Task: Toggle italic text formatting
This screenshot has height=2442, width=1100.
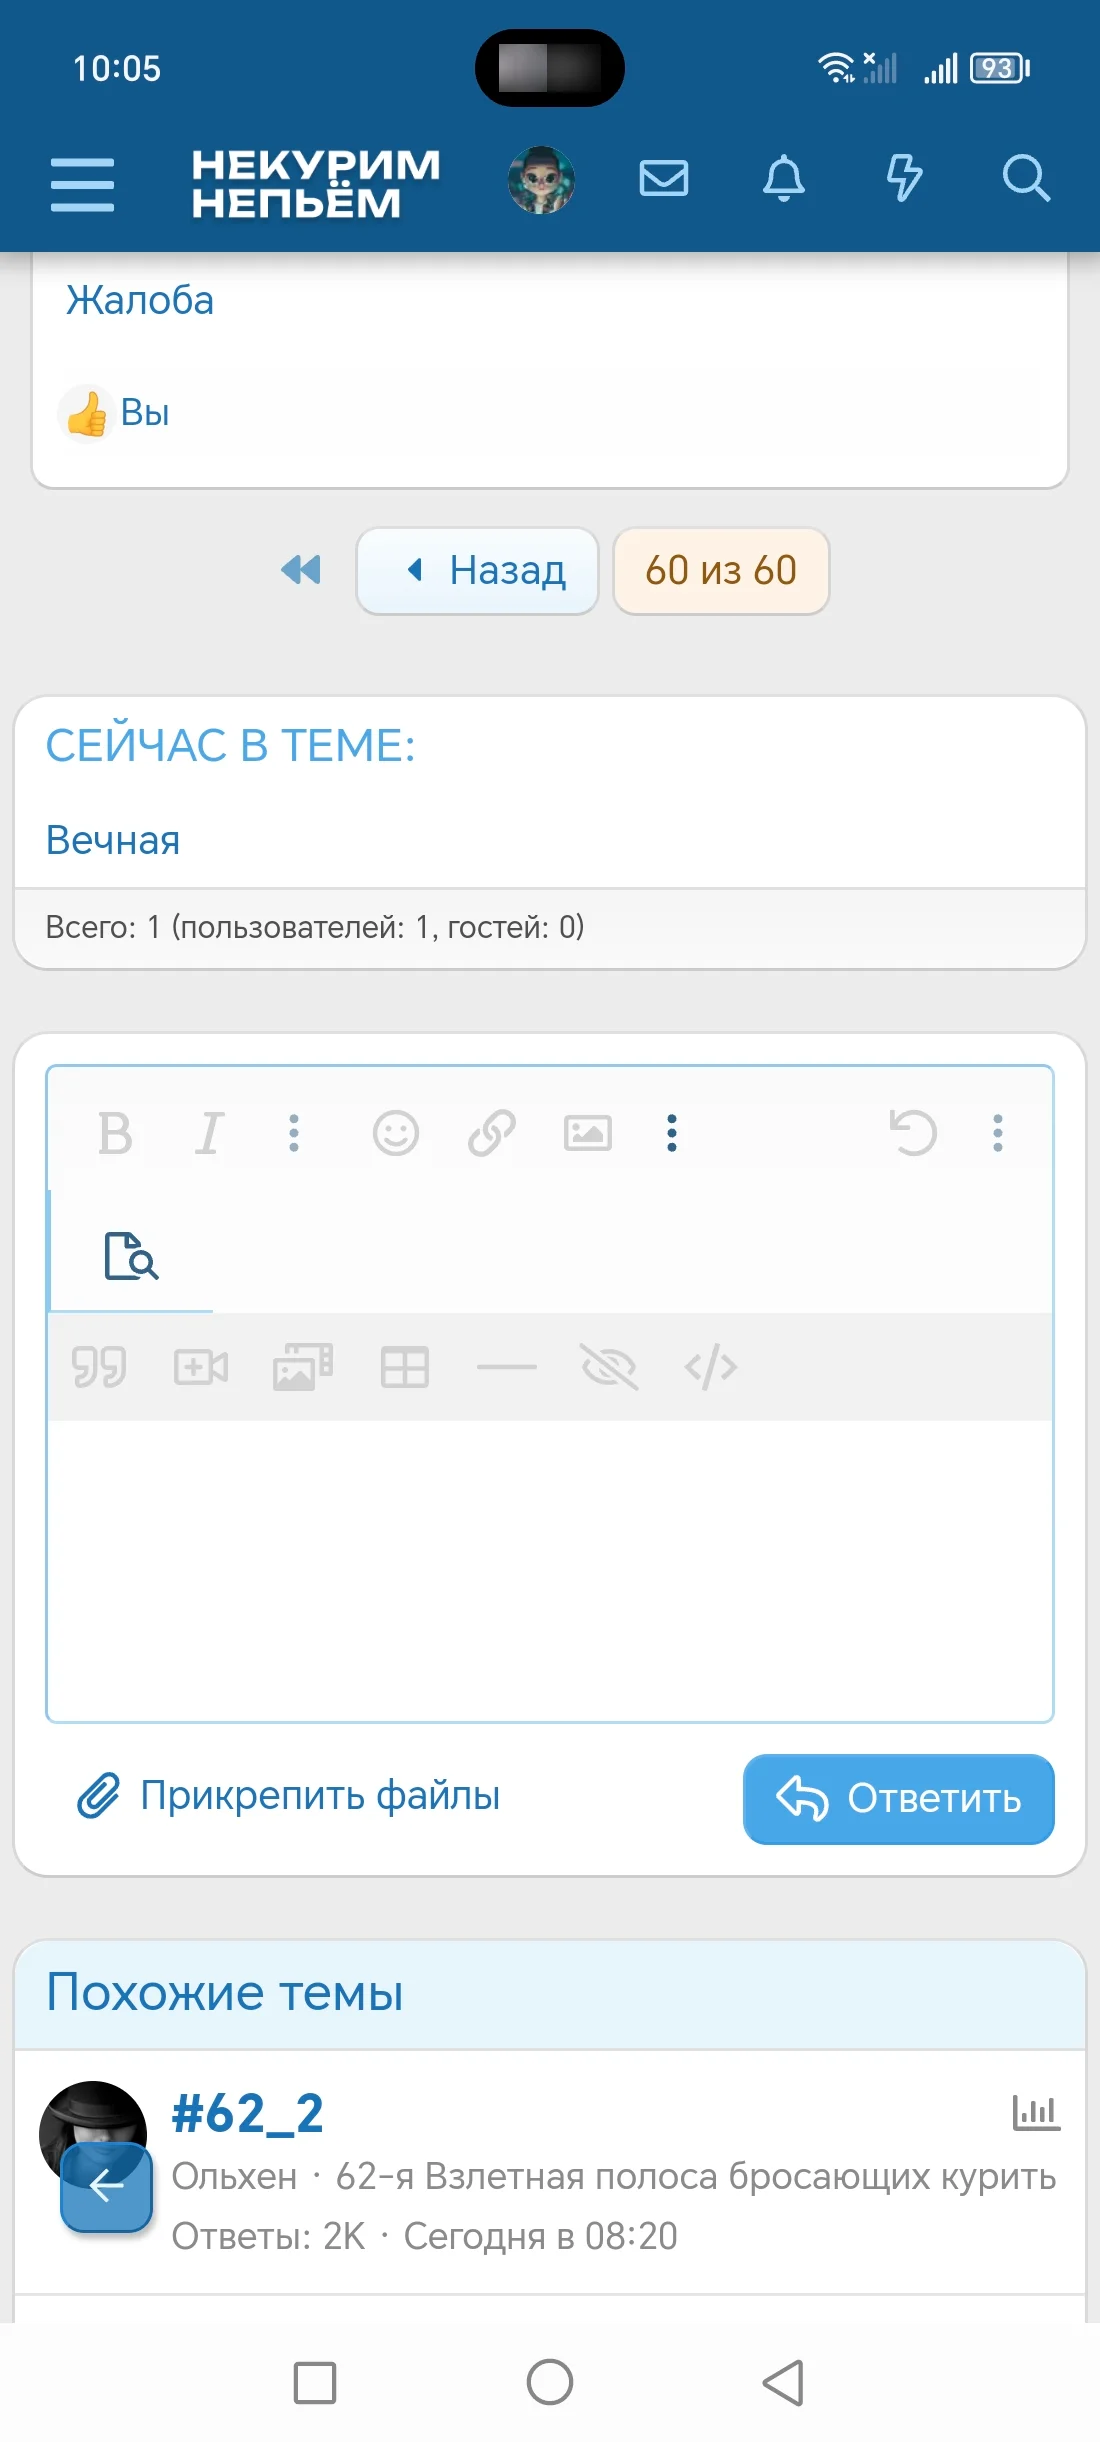Action: pos(209,1133)
